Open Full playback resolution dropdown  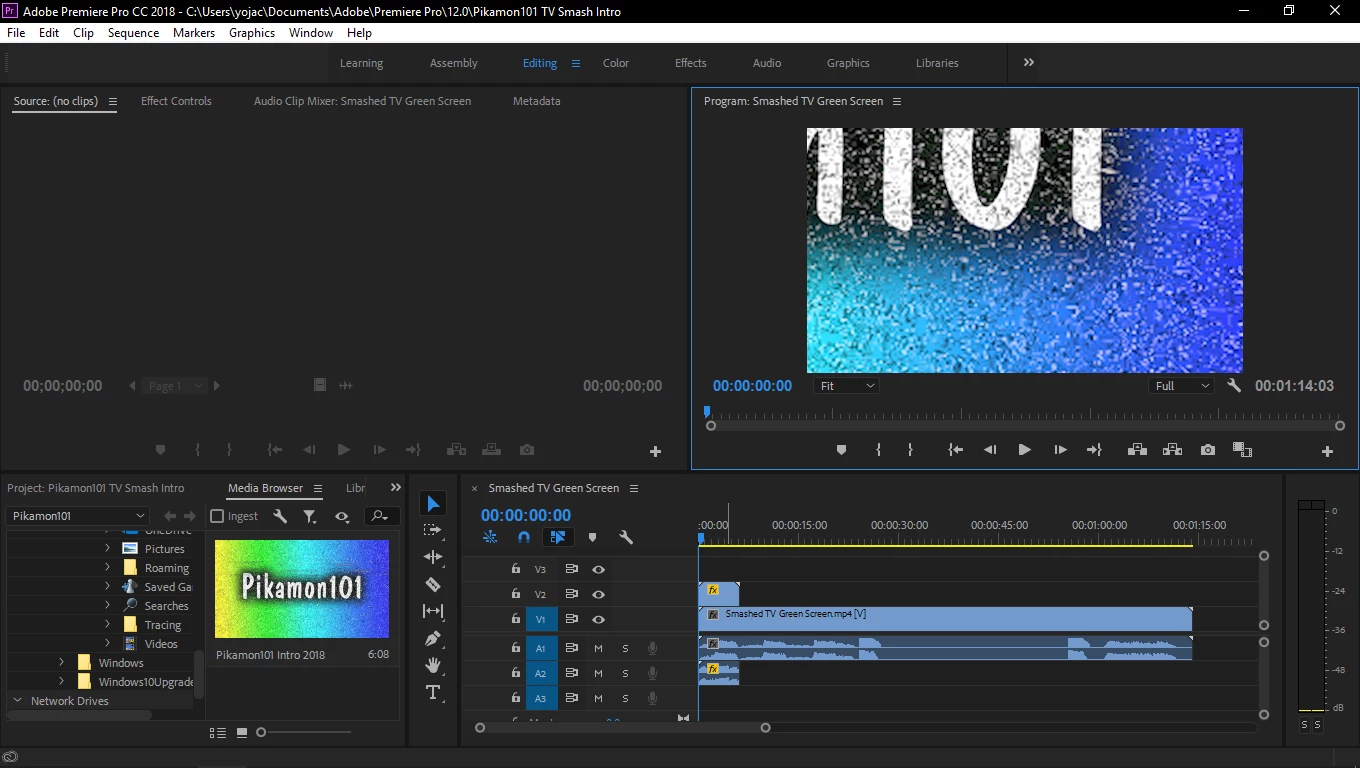click(1181, 386)
